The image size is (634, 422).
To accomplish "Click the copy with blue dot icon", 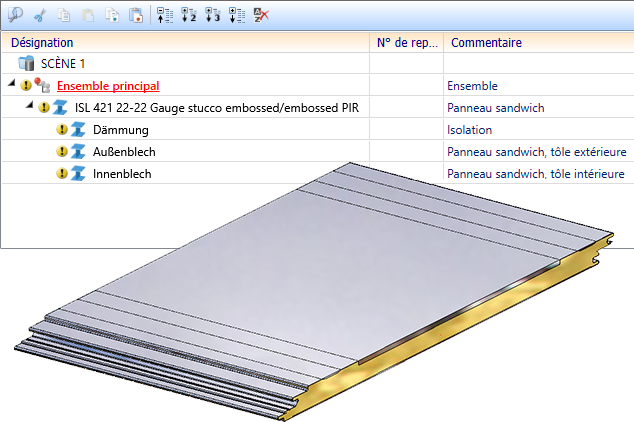I will click(x=112, y=15).
